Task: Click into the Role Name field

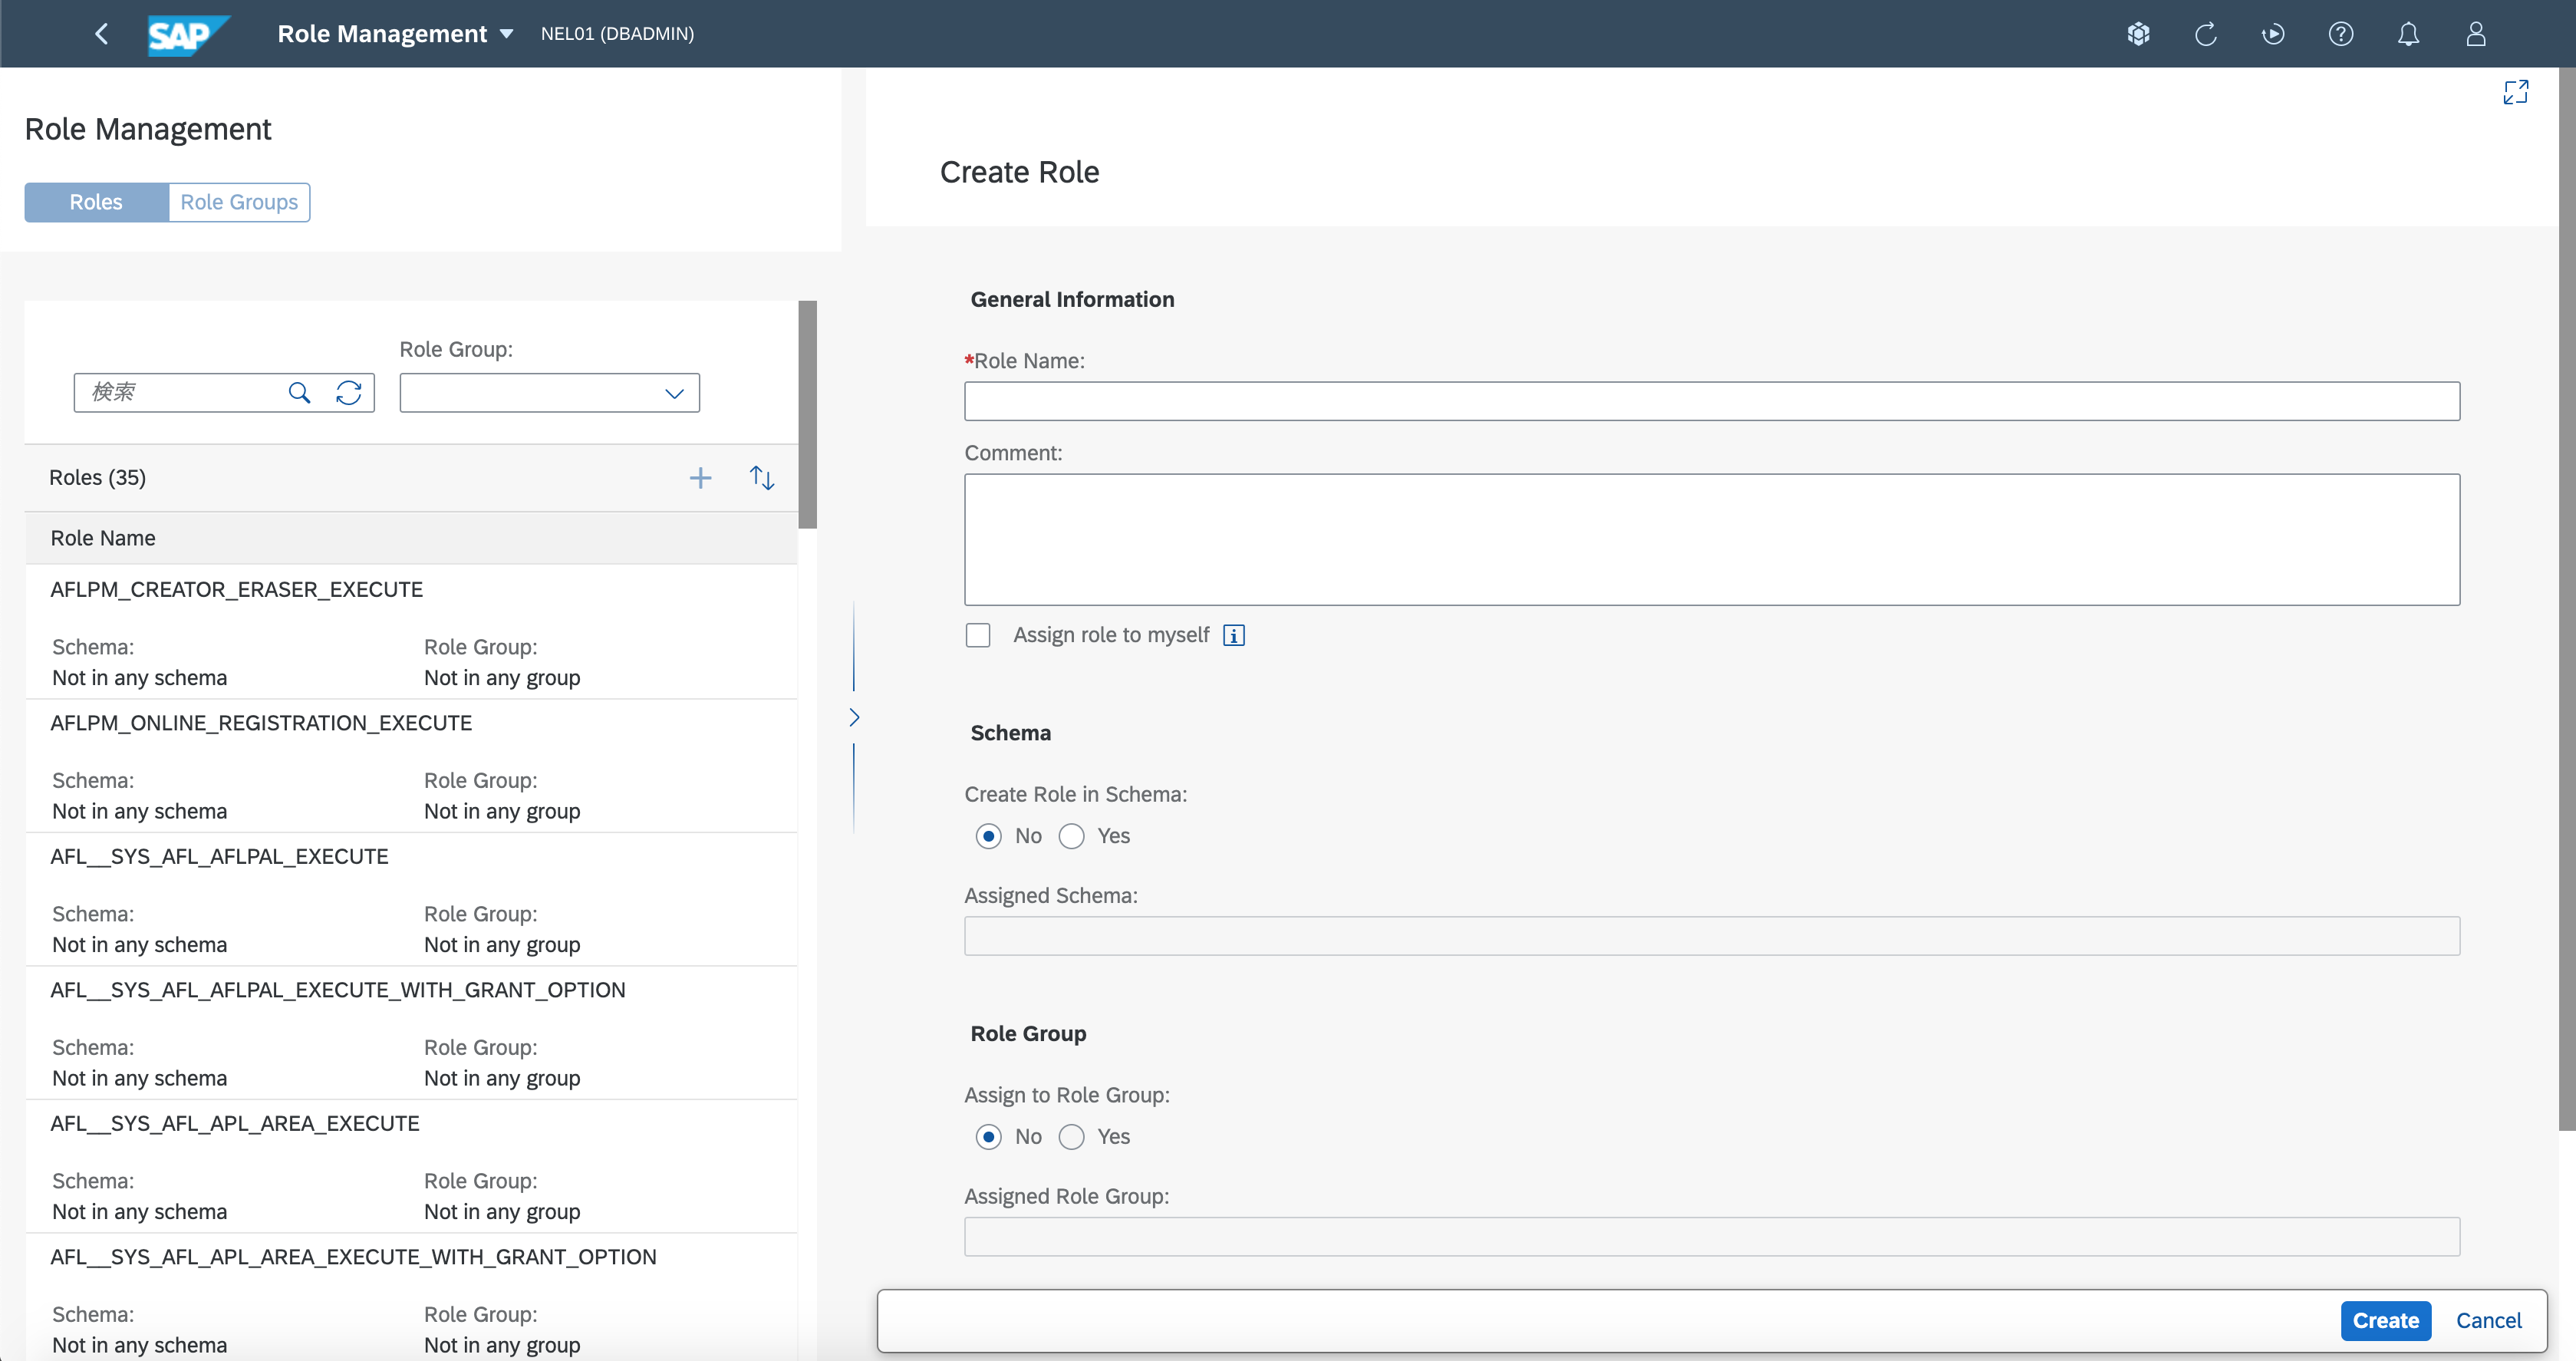Action: pyautogui.click(x=1711, y=401)
